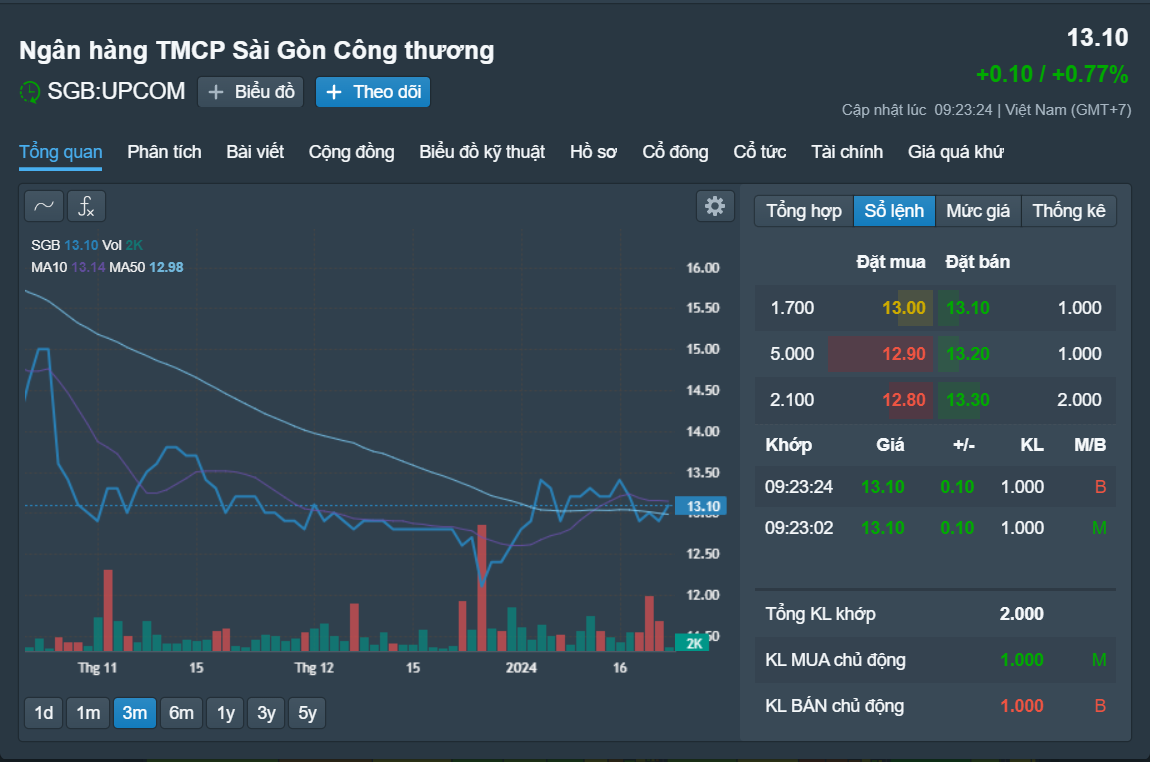Click the ask price 13.20

[968, 354]
